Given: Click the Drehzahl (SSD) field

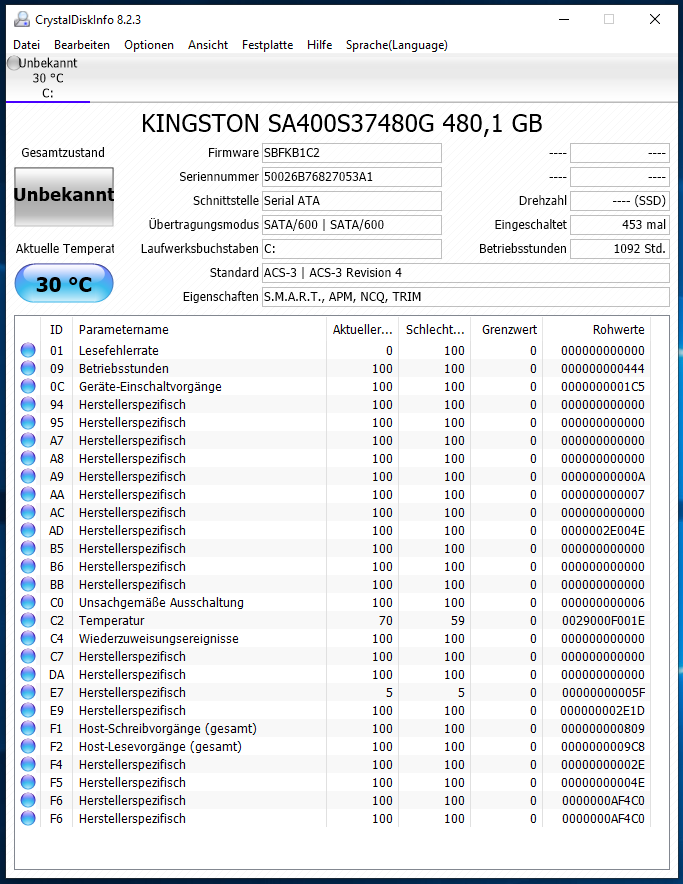Looking at the screenshot, I should coord(620,201).
